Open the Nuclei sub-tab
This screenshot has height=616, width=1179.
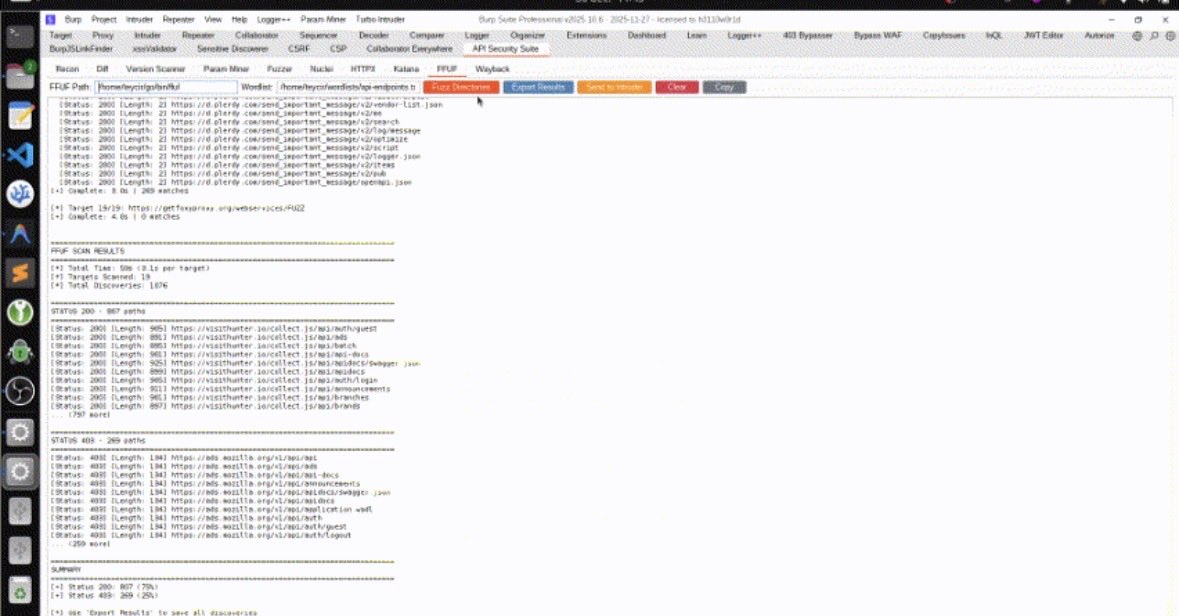[321, 68]
